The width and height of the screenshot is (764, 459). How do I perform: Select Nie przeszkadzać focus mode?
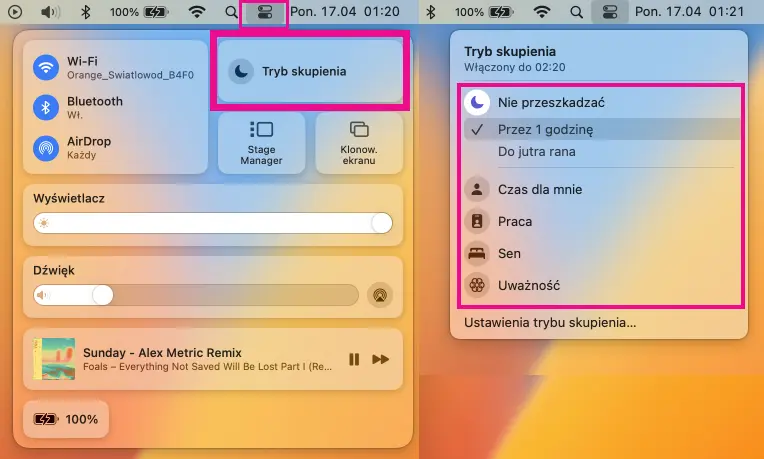(550, 103)
